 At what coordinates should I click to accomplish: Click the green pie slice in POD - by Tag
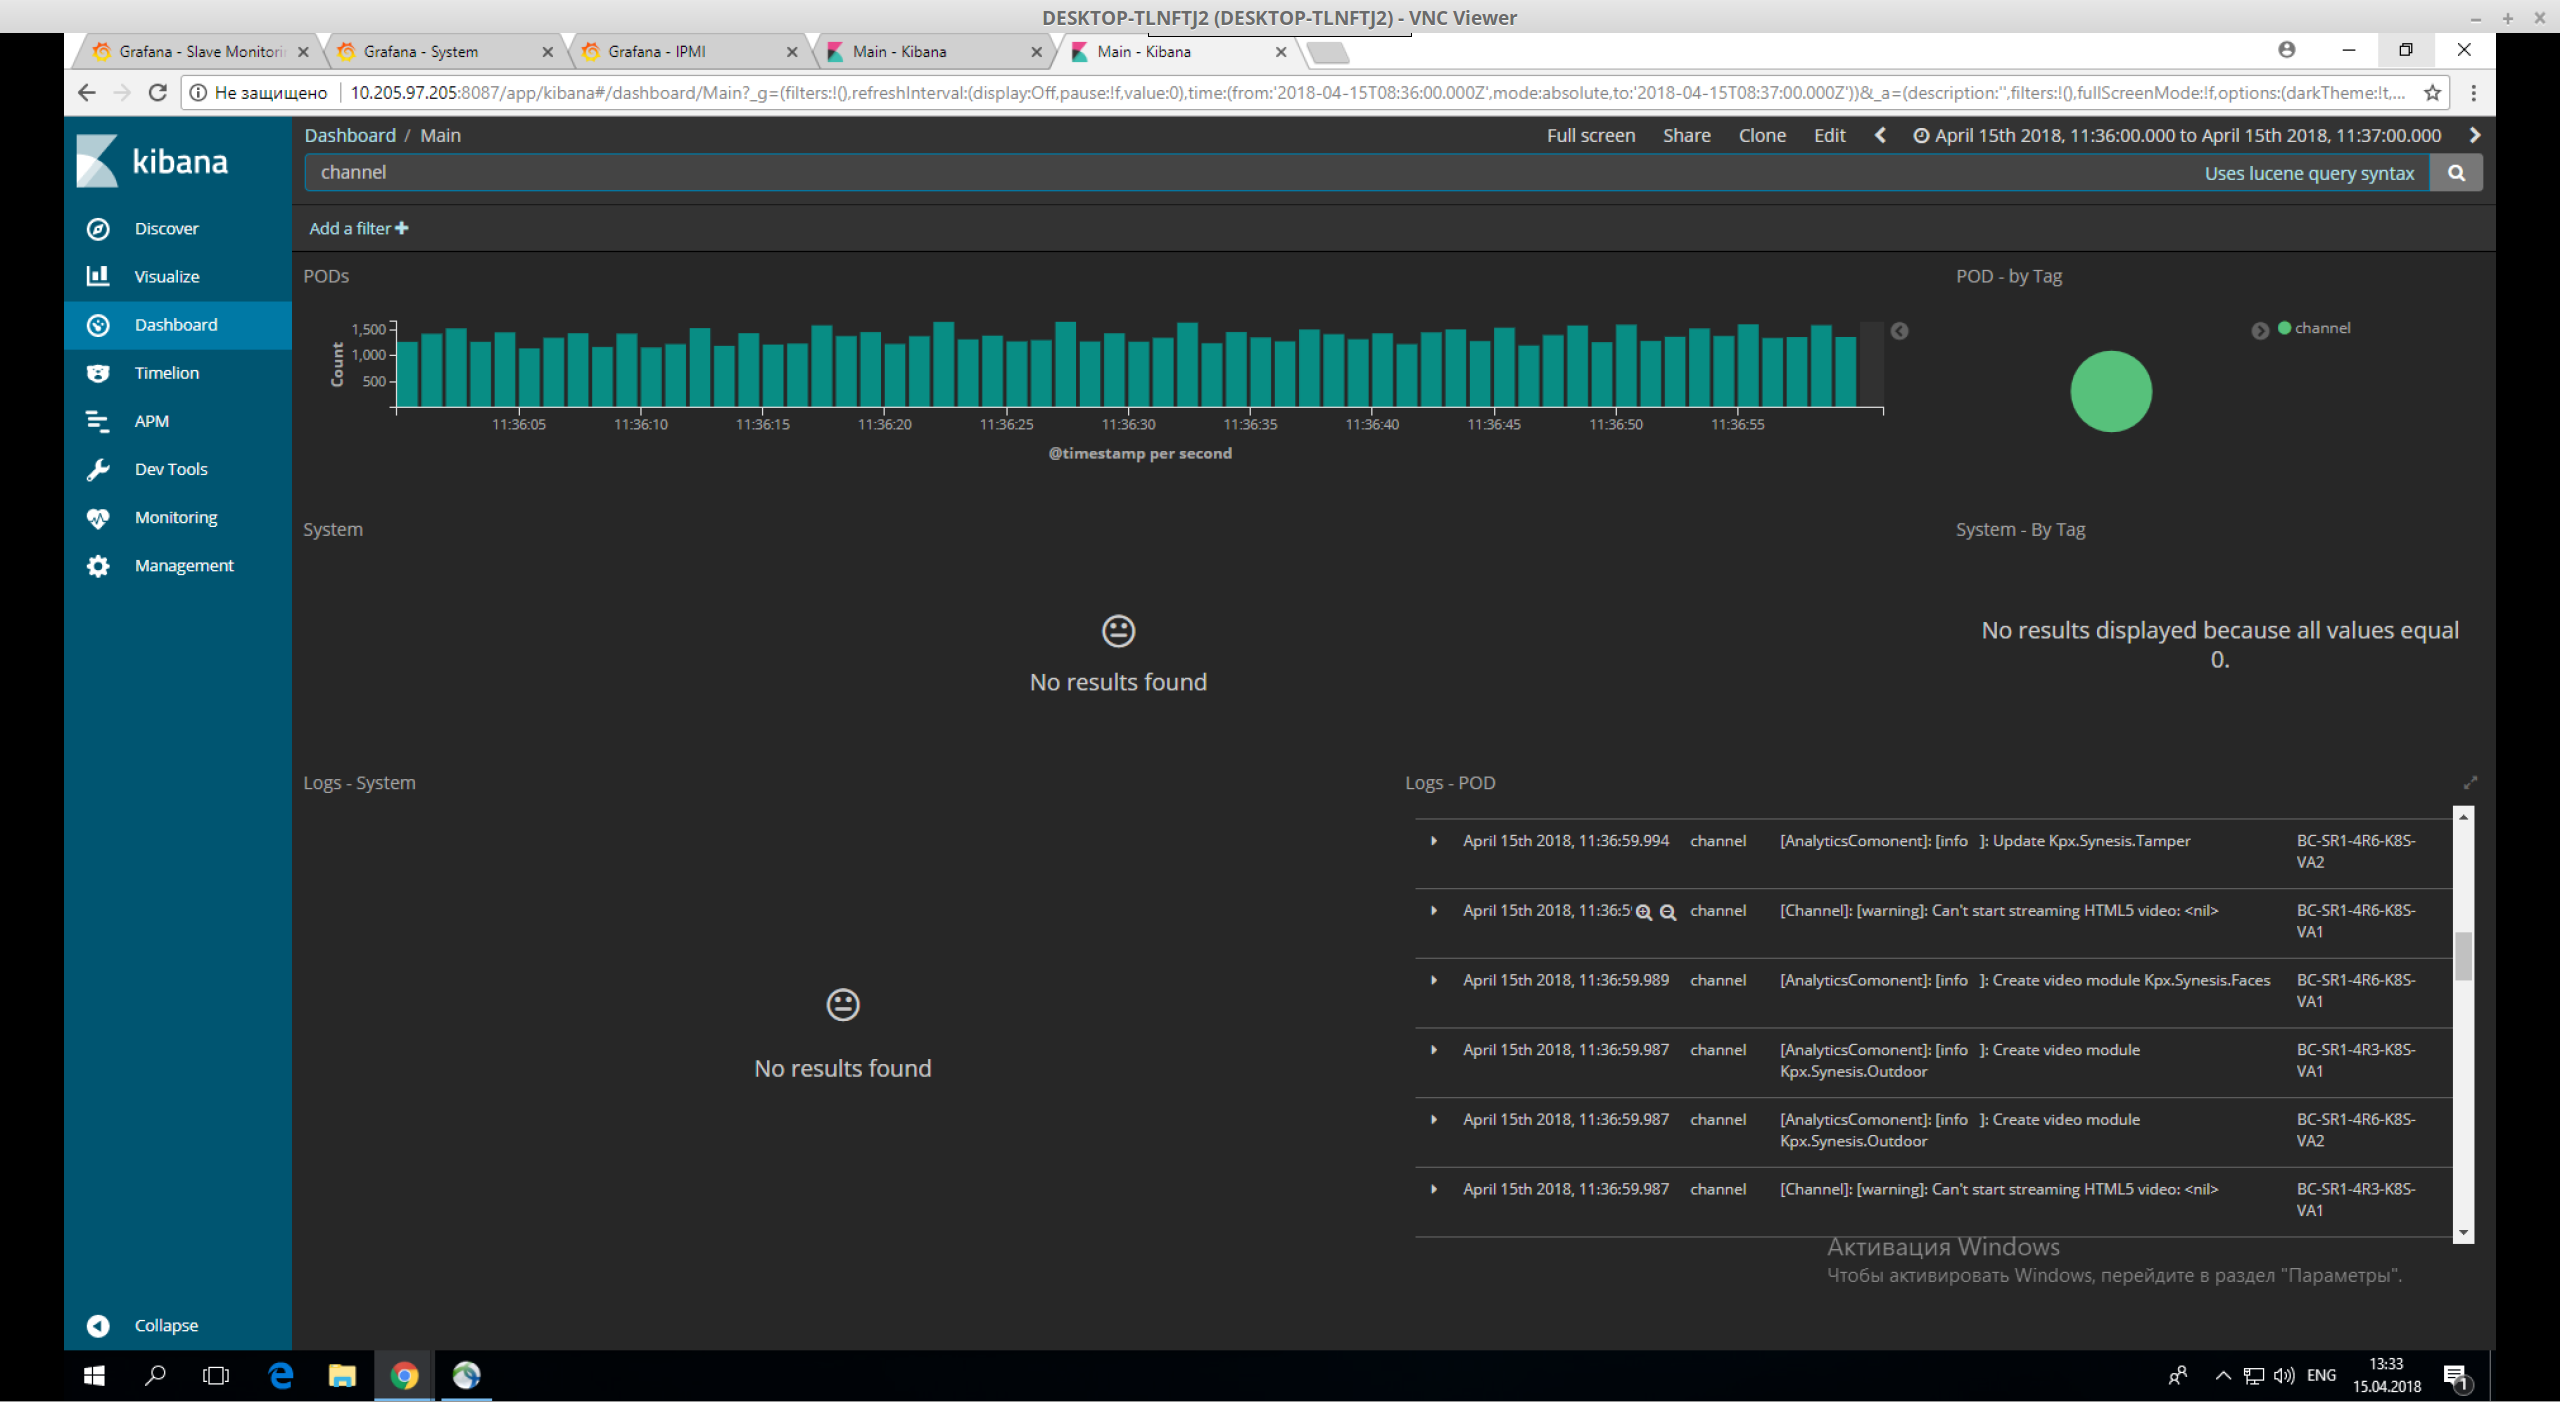coord(2111,391)
